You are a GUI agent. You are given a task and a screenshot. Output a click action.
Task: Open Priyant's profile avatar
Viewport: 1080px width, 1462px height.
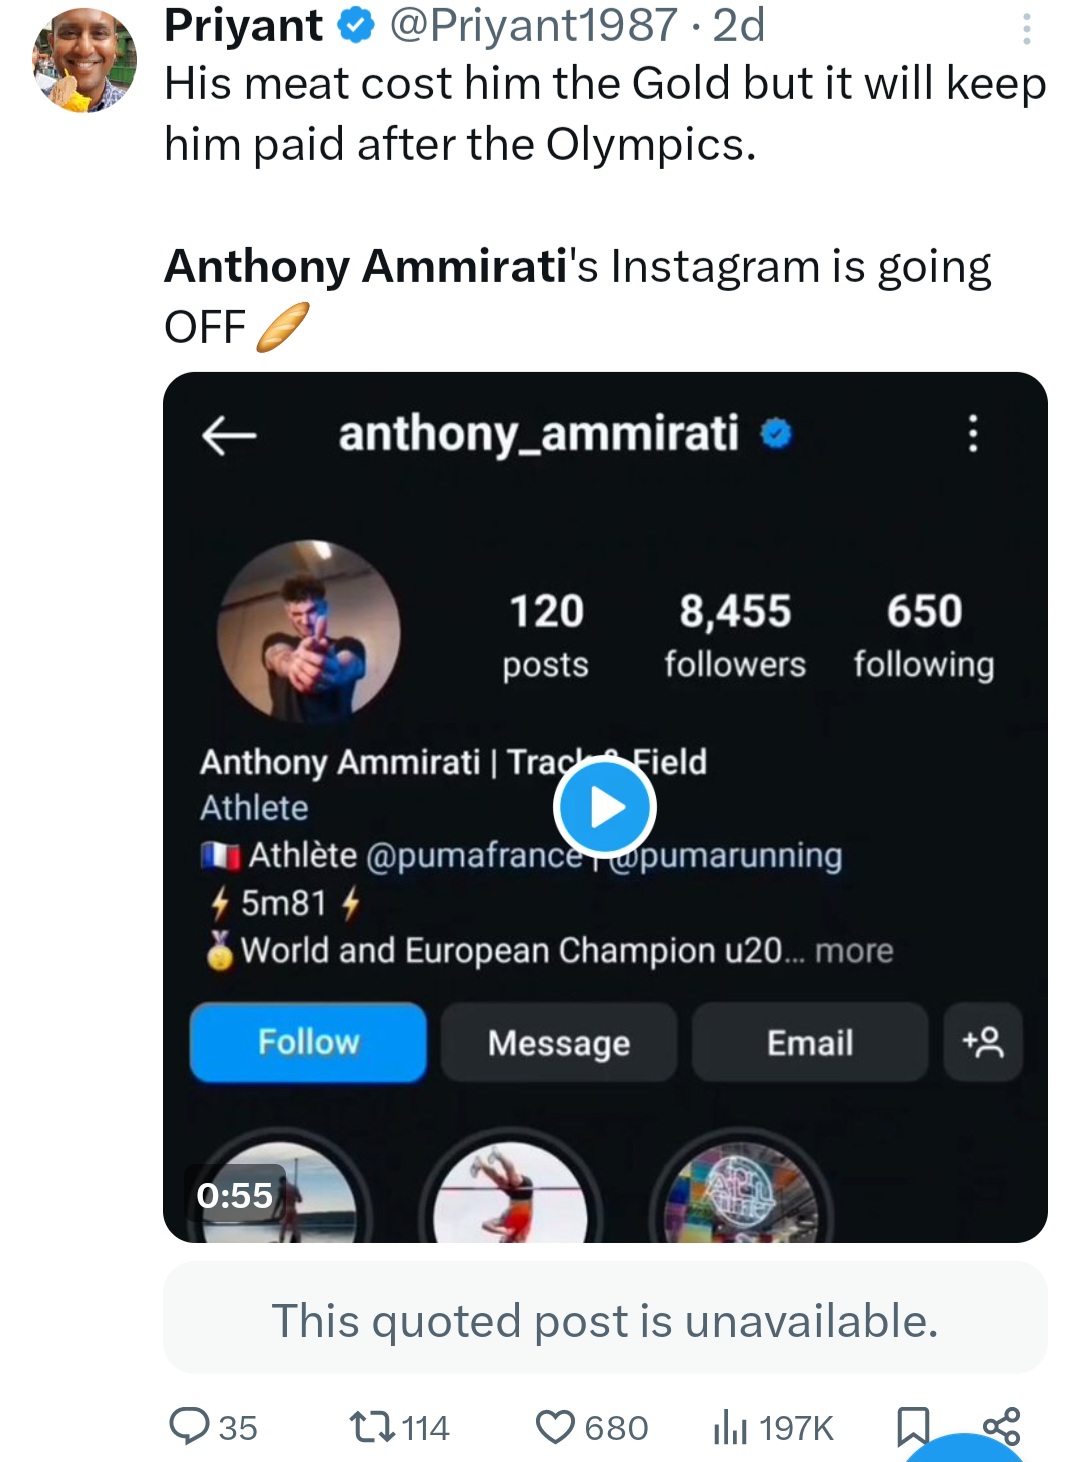tap(85, 61)
